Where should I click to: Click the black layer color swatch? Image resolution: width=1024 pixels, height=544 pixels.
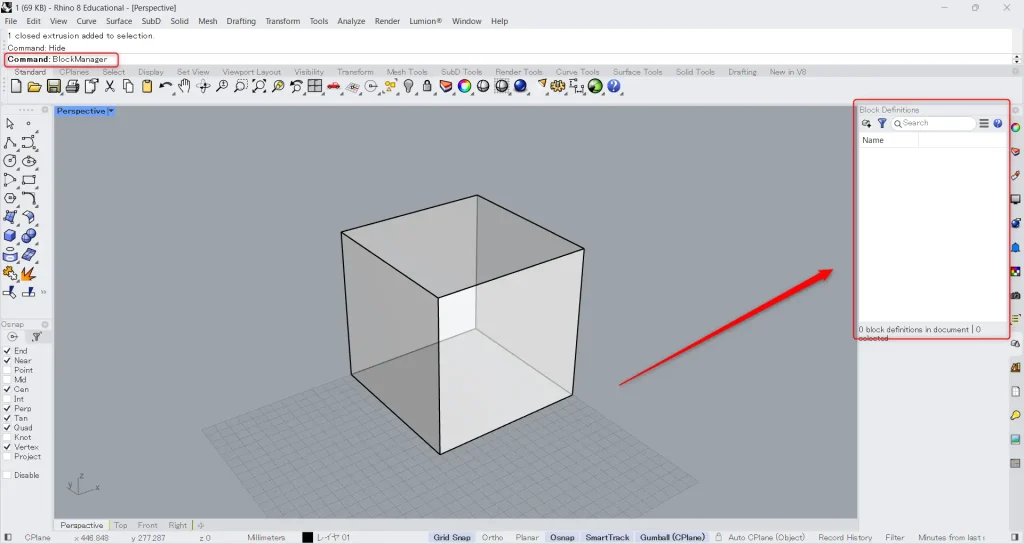coord(308,537)
